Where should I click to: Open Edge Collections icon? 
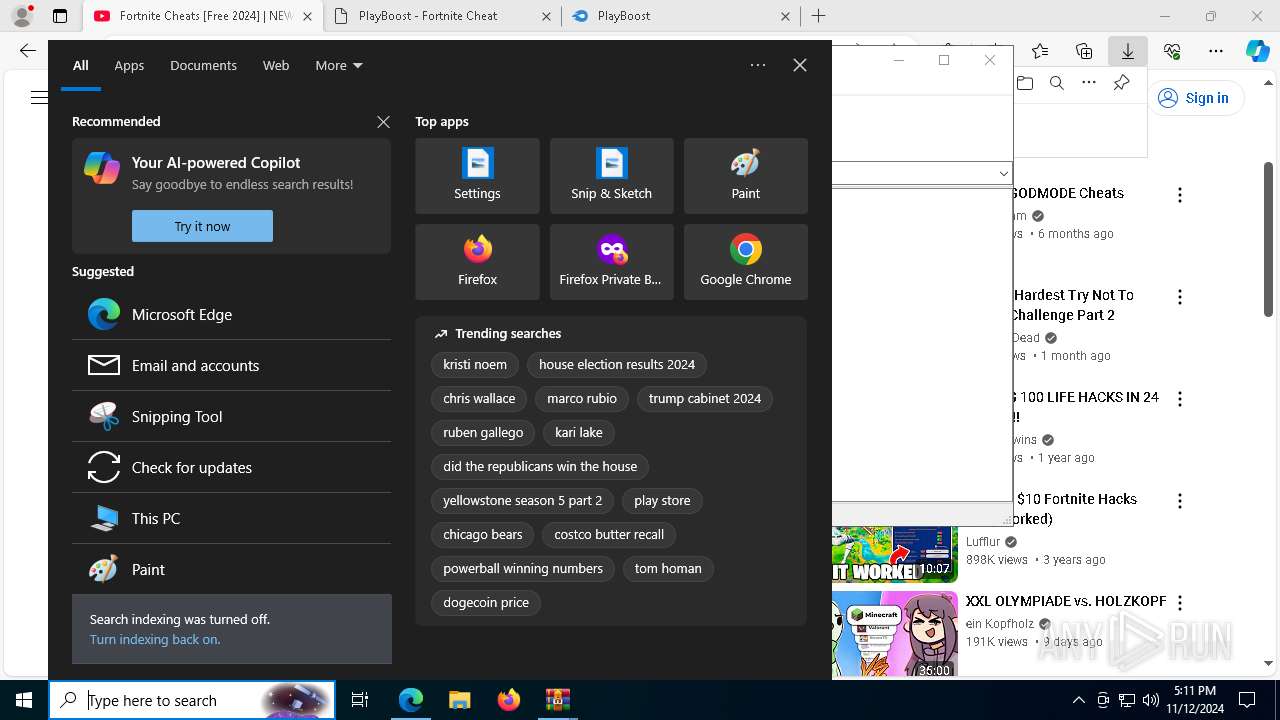coord(1084,51)
